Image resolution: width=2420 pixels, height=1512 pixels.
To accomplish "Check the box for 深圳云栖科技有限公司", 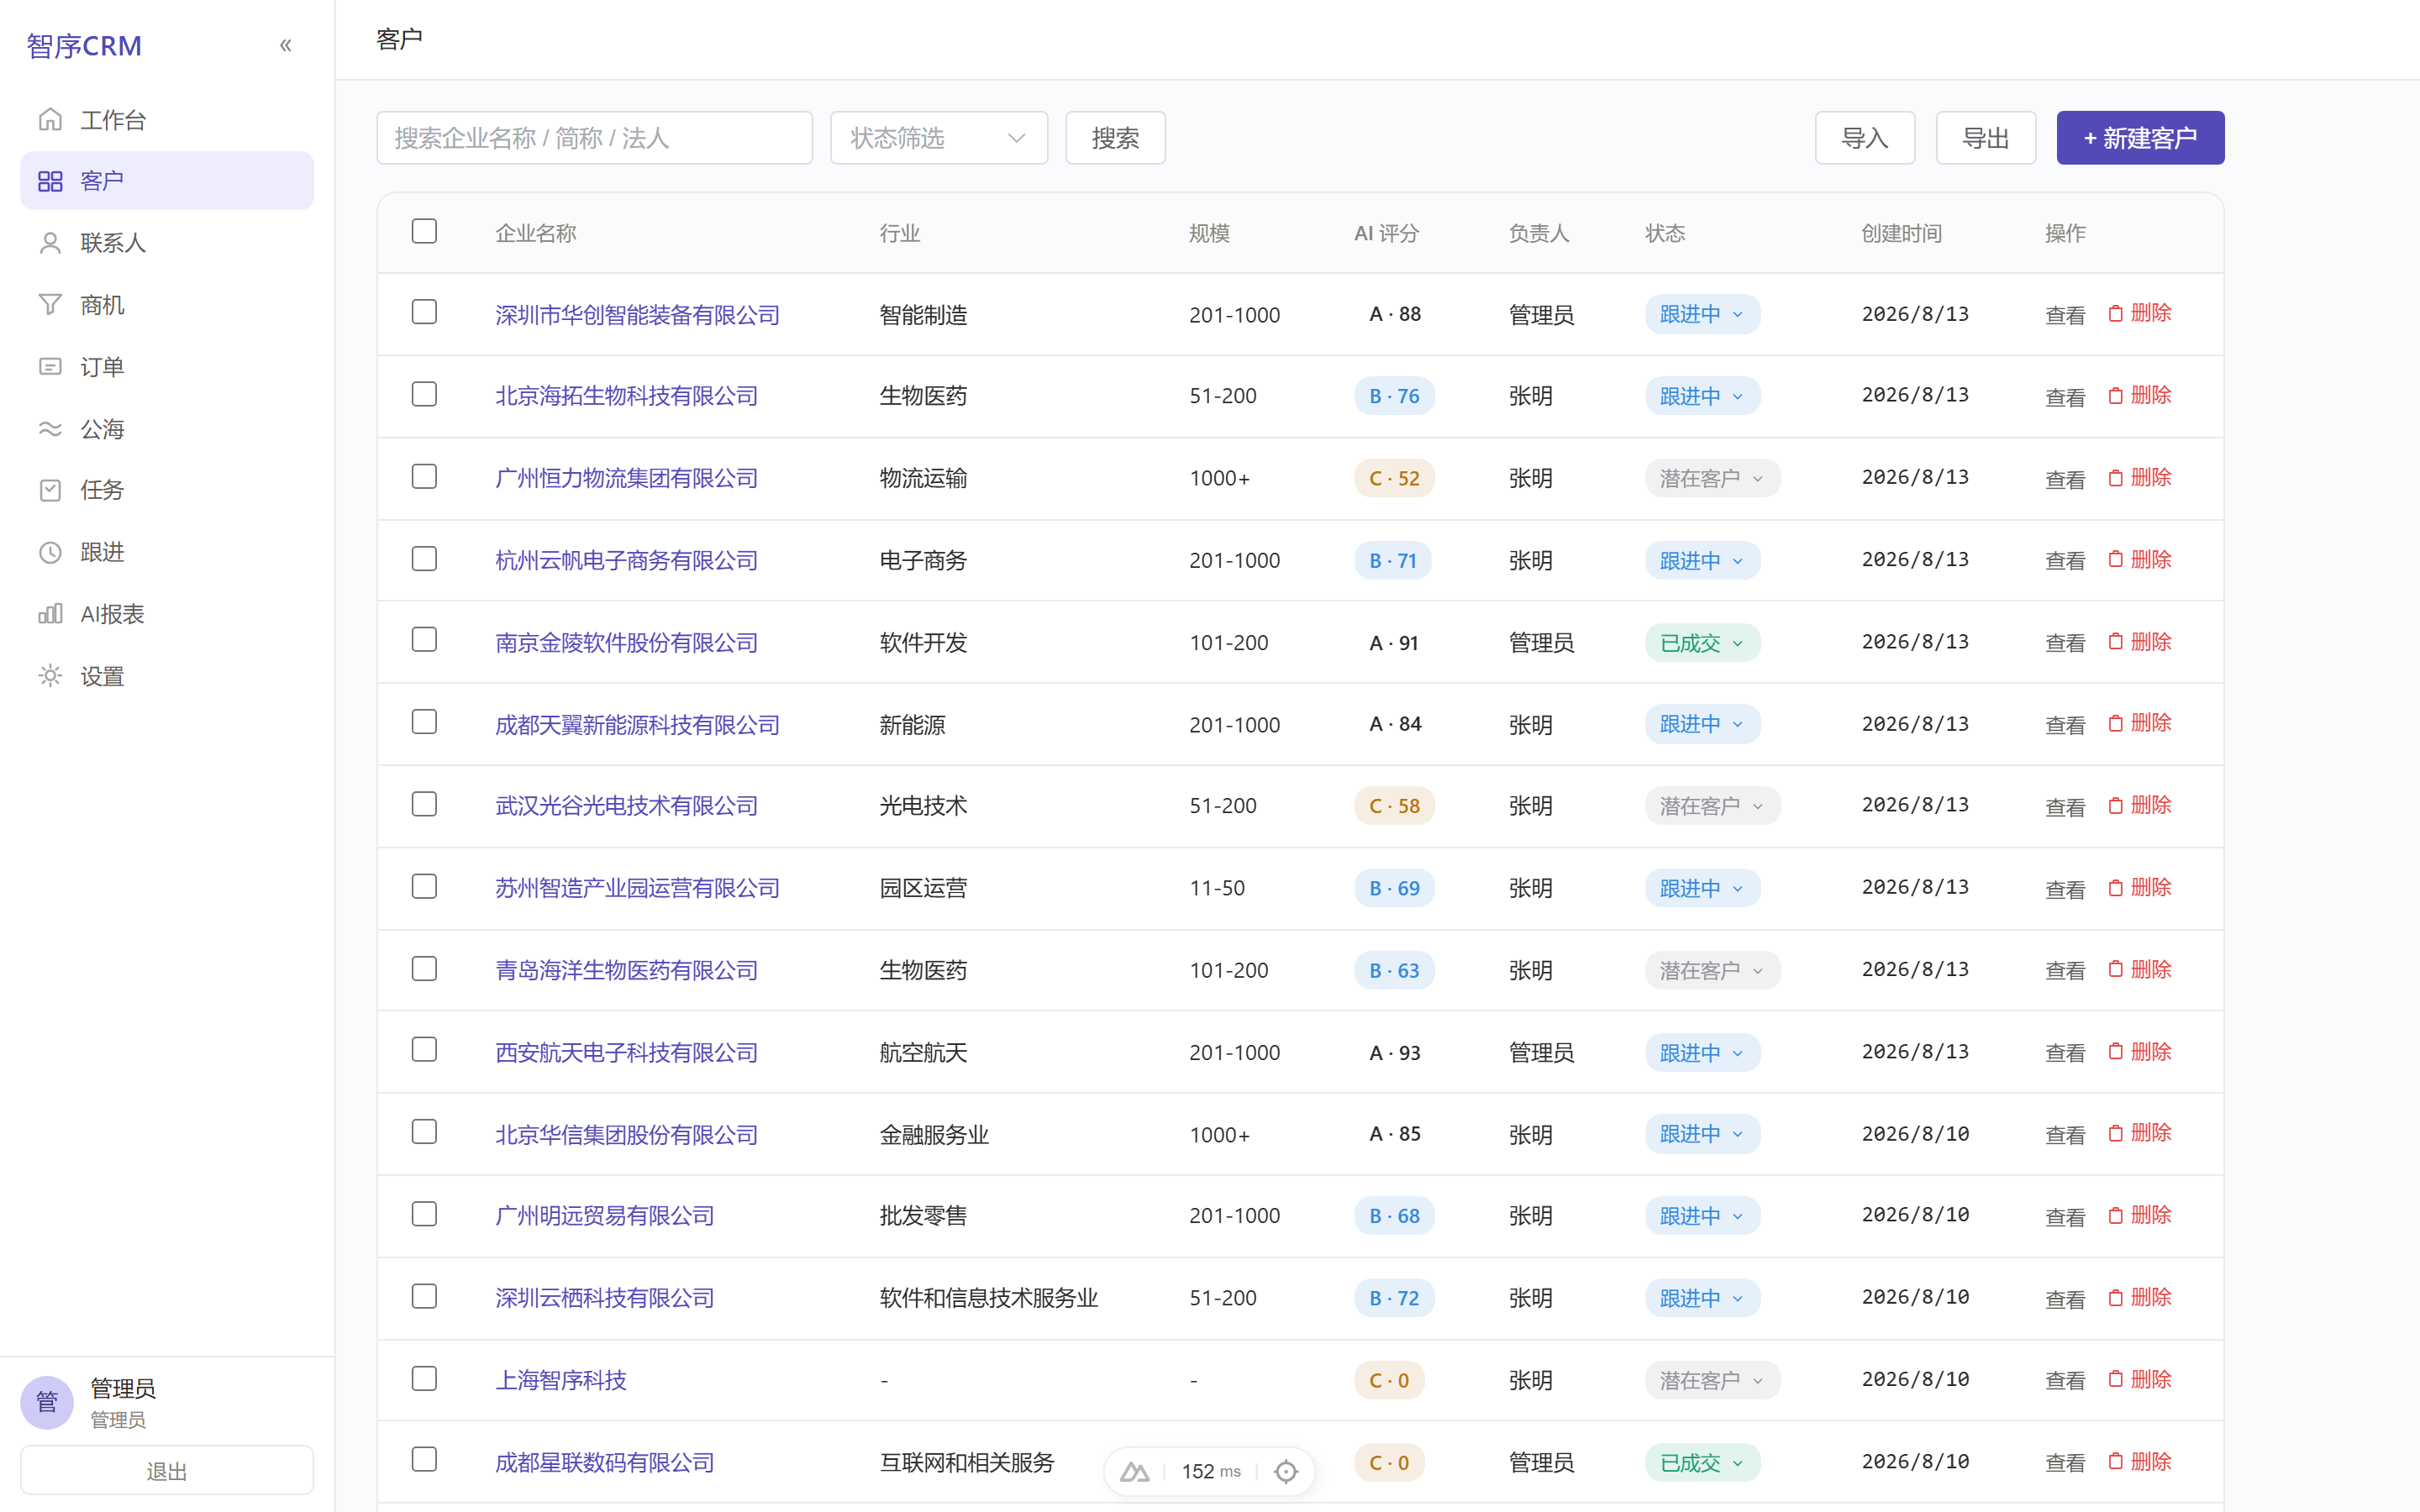I will point(424,1296).
